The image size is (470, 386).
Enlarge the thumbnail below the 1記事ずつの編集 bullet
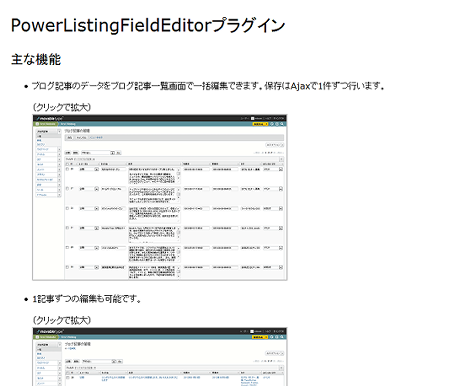click(160, 357)
